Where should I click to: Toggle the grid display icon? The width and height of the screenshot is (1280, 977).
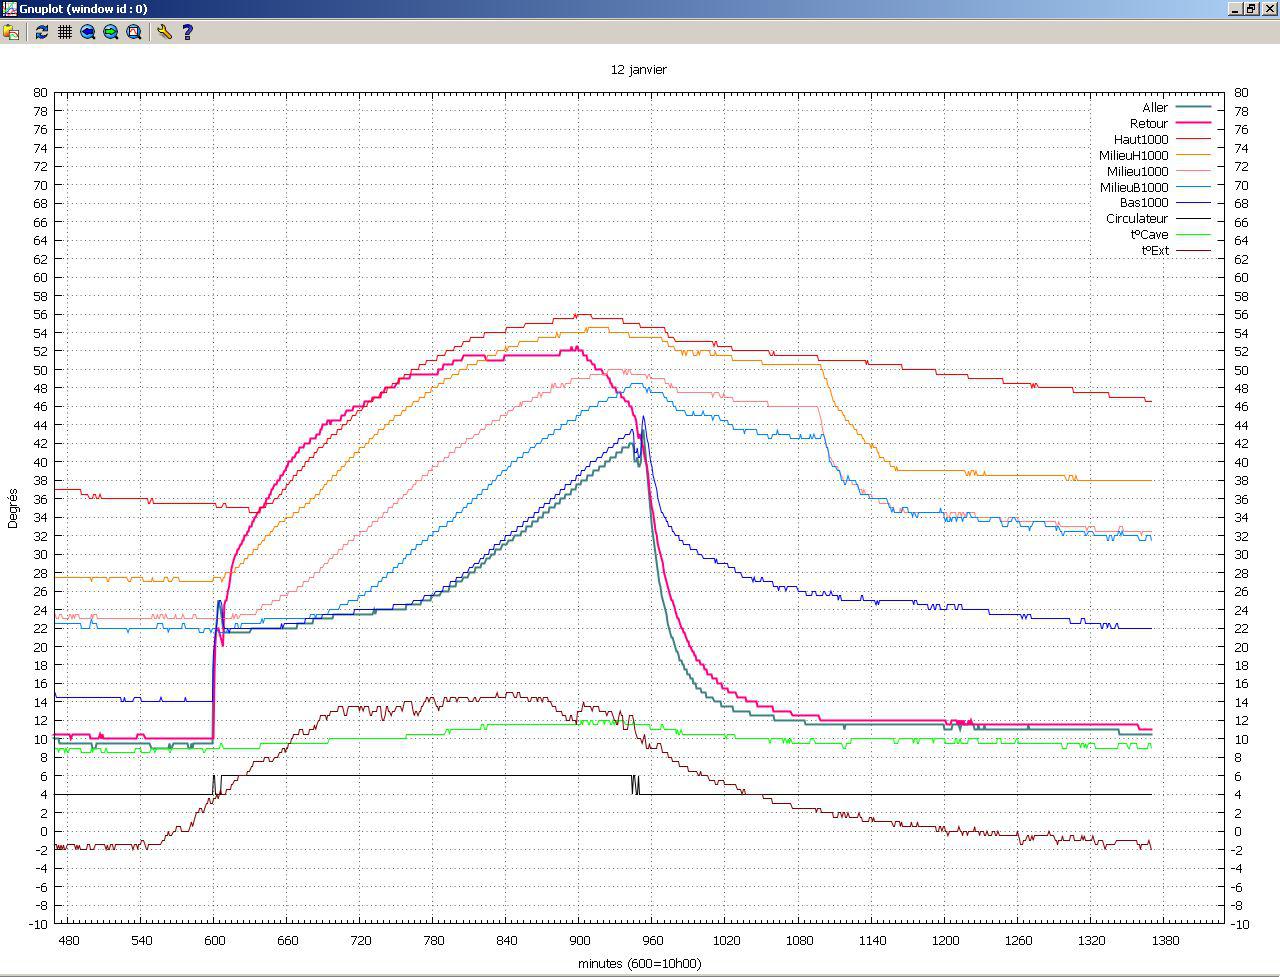(64, 32)
